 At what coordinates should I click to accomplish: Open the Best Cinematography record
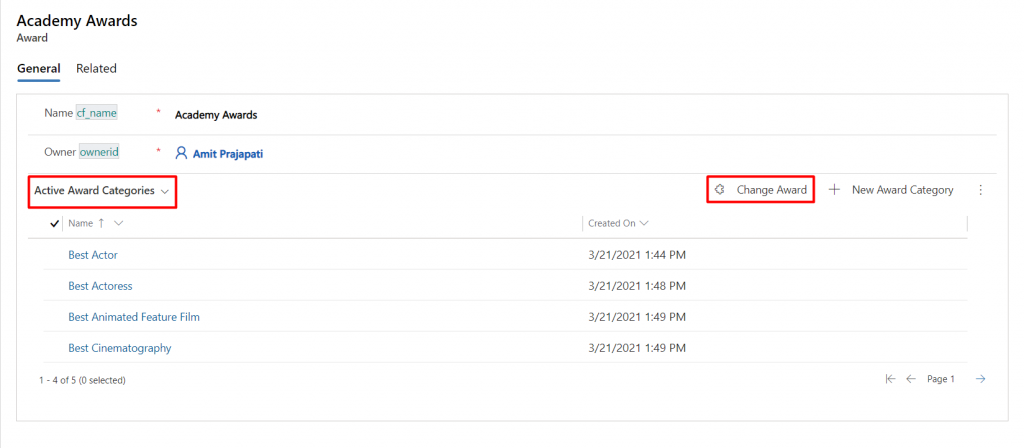pyautogui.click(x=120, y=348)
